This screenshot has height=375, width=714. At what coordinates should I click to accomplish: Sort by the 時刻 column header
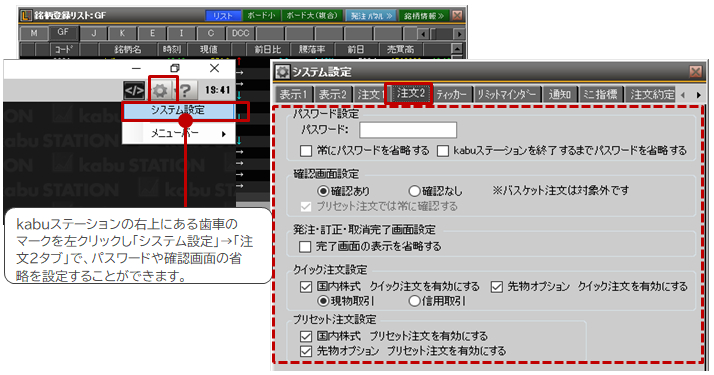point(172,49)
